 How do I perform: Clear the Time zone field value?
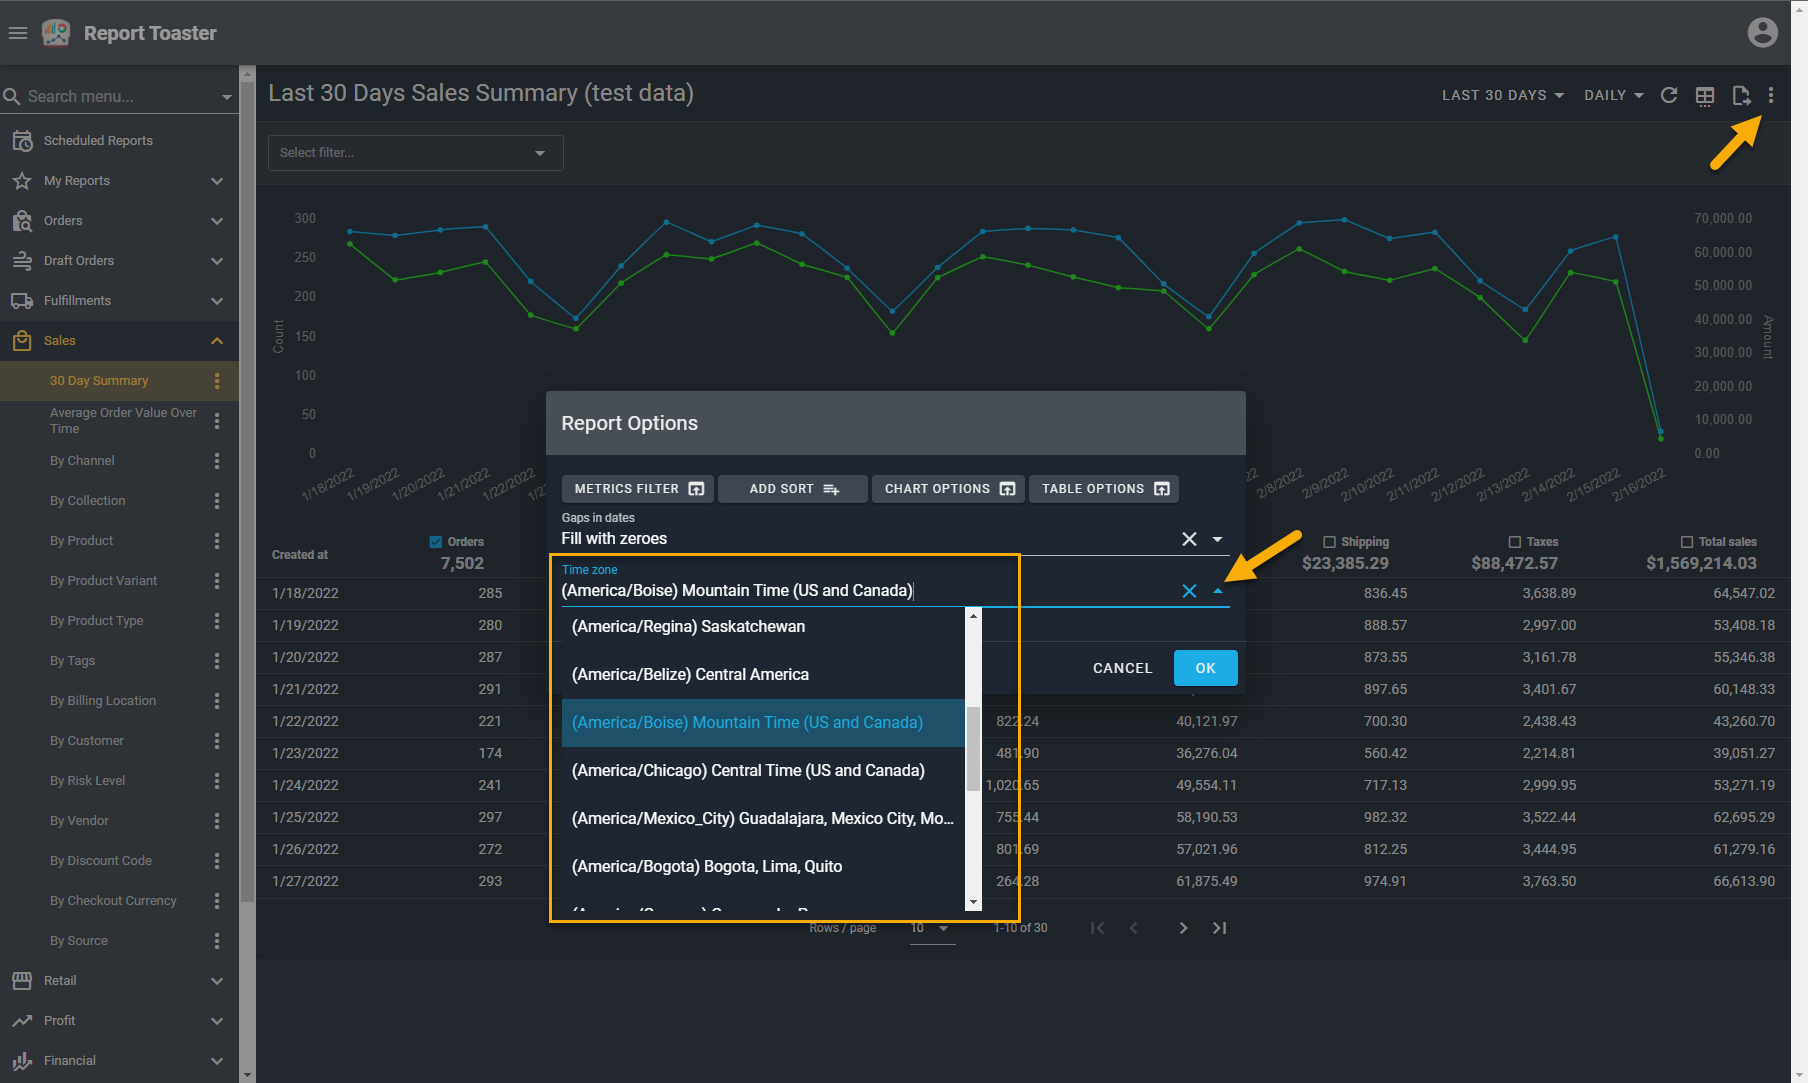(1189, 591)
